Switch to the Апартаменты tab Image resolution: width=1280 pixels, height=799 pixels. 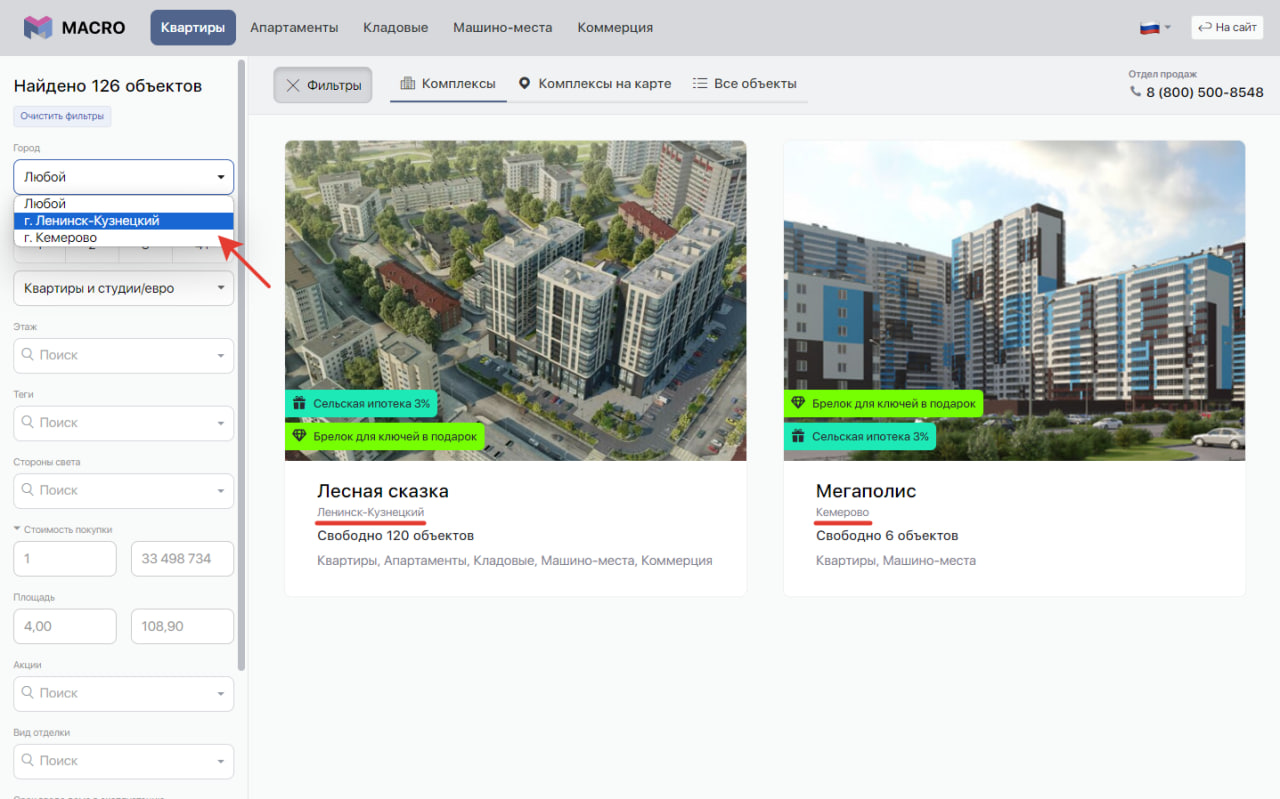click(294, 28)
